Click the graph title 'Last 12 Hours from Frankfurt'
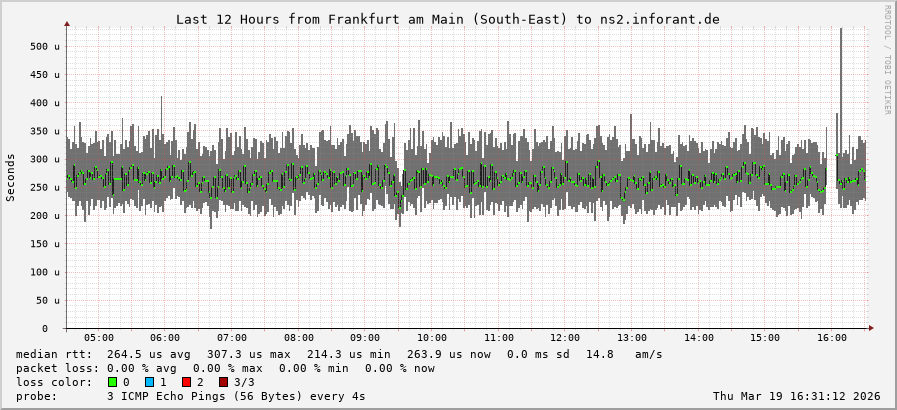The image size is (897, 410). coord(447,19)
